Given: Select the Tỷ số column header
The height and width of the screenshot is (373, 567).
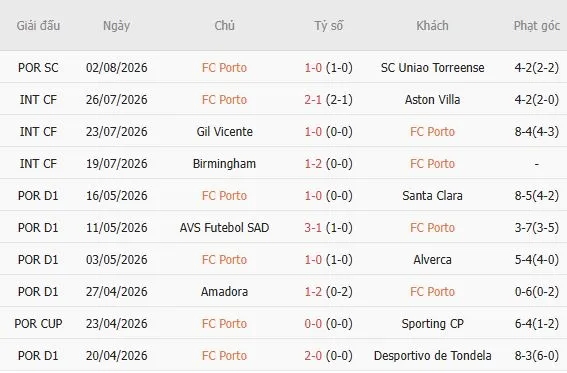Looking at the screenshot, I should 328,26.
